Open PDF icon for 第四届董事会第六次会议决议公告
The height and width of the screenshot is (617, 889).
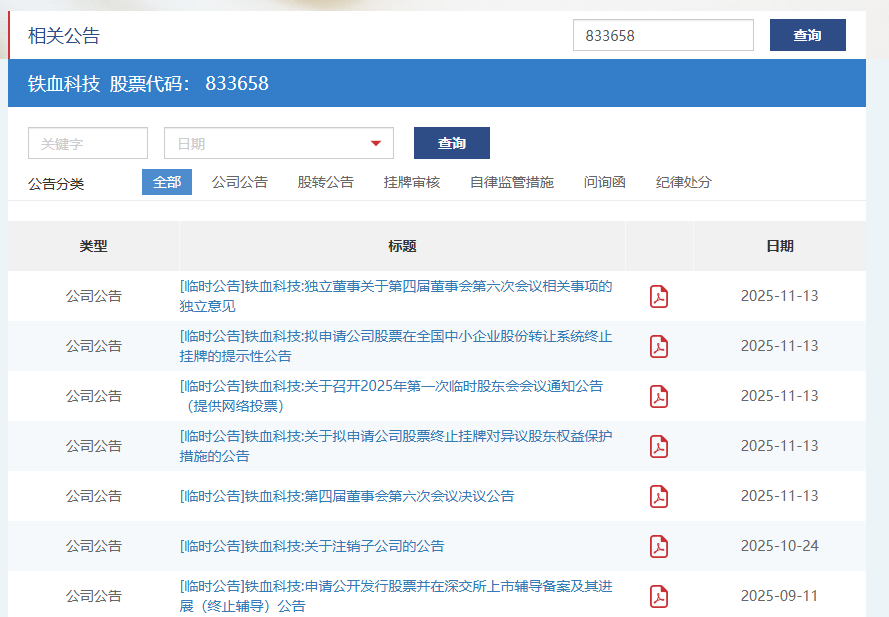click(x=659, y=497)
